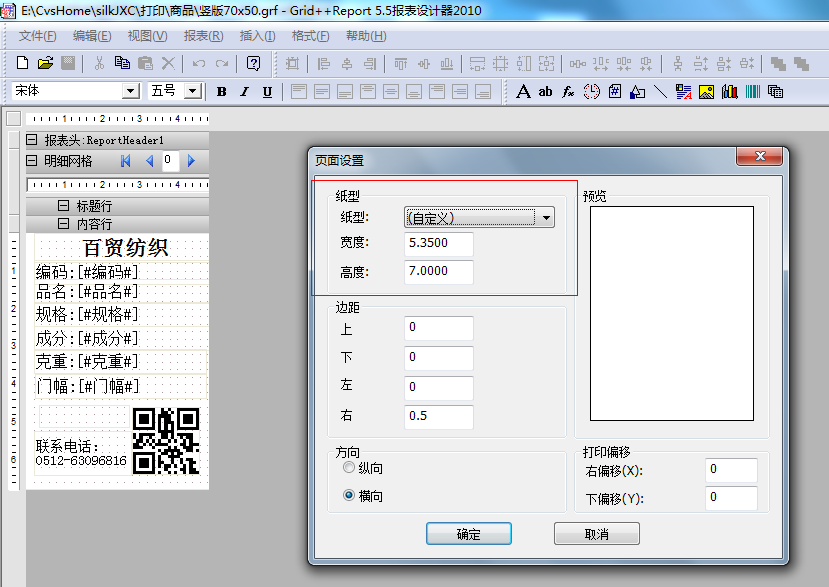Insert picture box icon
This screenshot has height=587, width=829.
(706, 91)
